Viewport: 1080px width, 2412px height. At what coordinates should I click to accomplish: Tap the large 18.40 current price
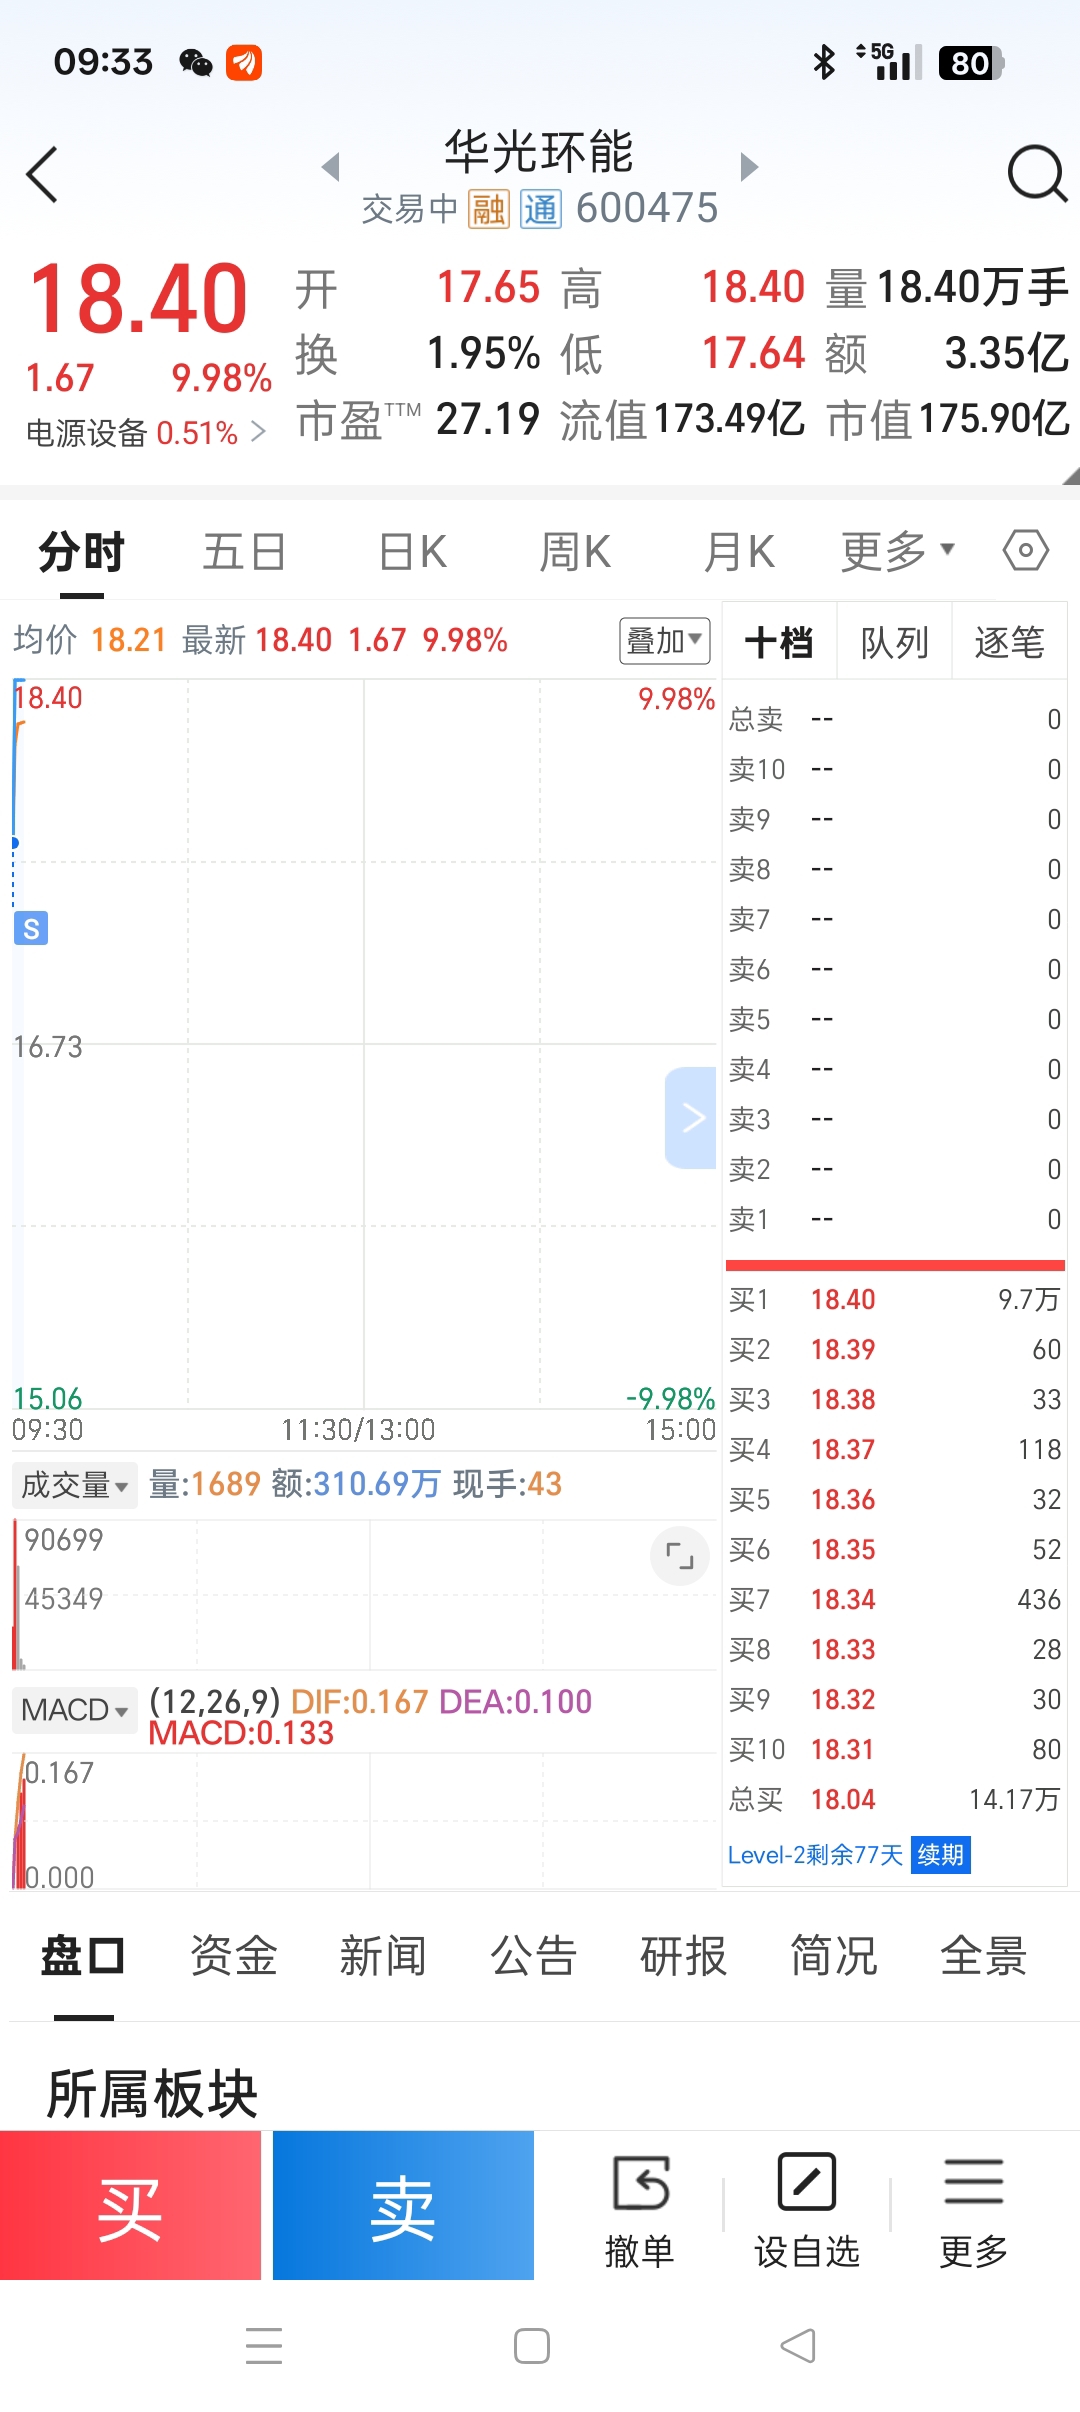(x=139, y=298)
